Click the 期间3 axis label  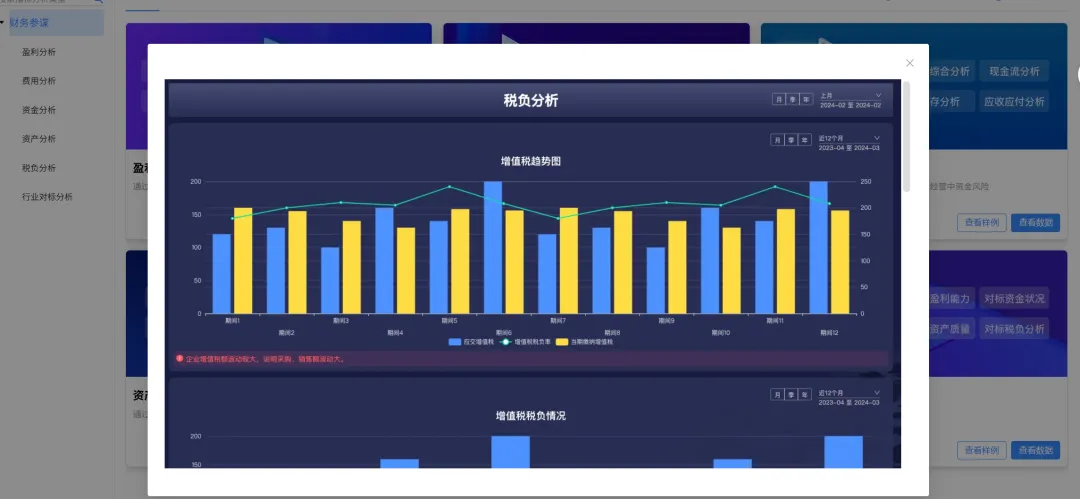click(340, 320)
